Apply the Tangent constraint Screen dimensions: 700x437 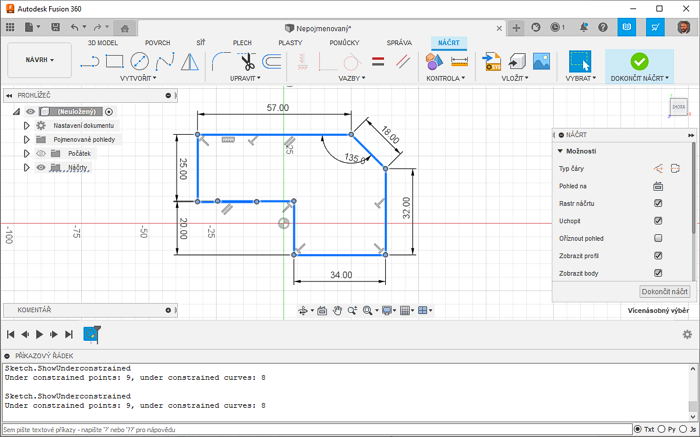pos(352,61)
